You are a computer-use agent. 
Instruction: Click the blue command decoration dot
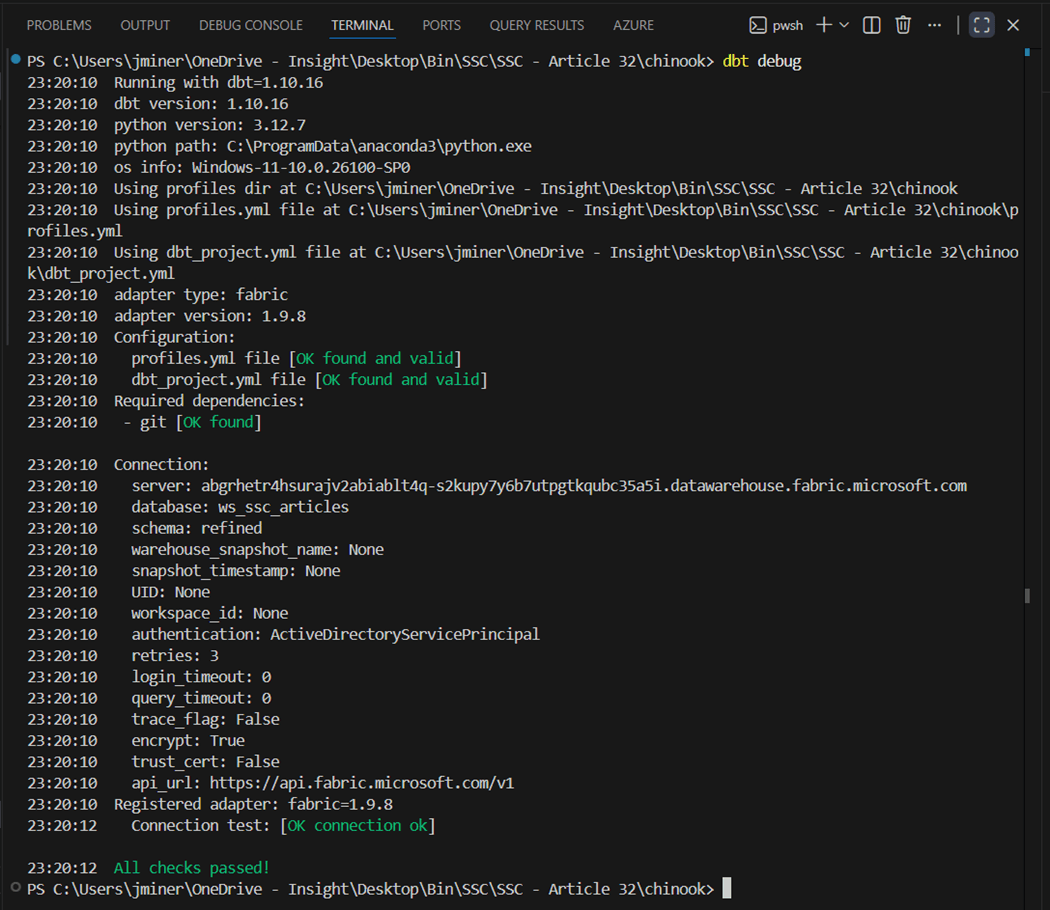click(x=15, y=60)
